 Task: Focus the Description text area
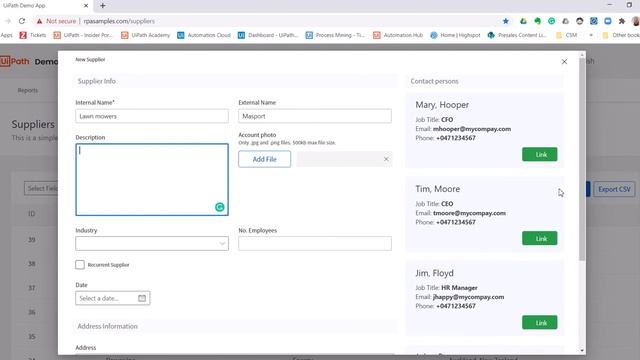(152, 180)
